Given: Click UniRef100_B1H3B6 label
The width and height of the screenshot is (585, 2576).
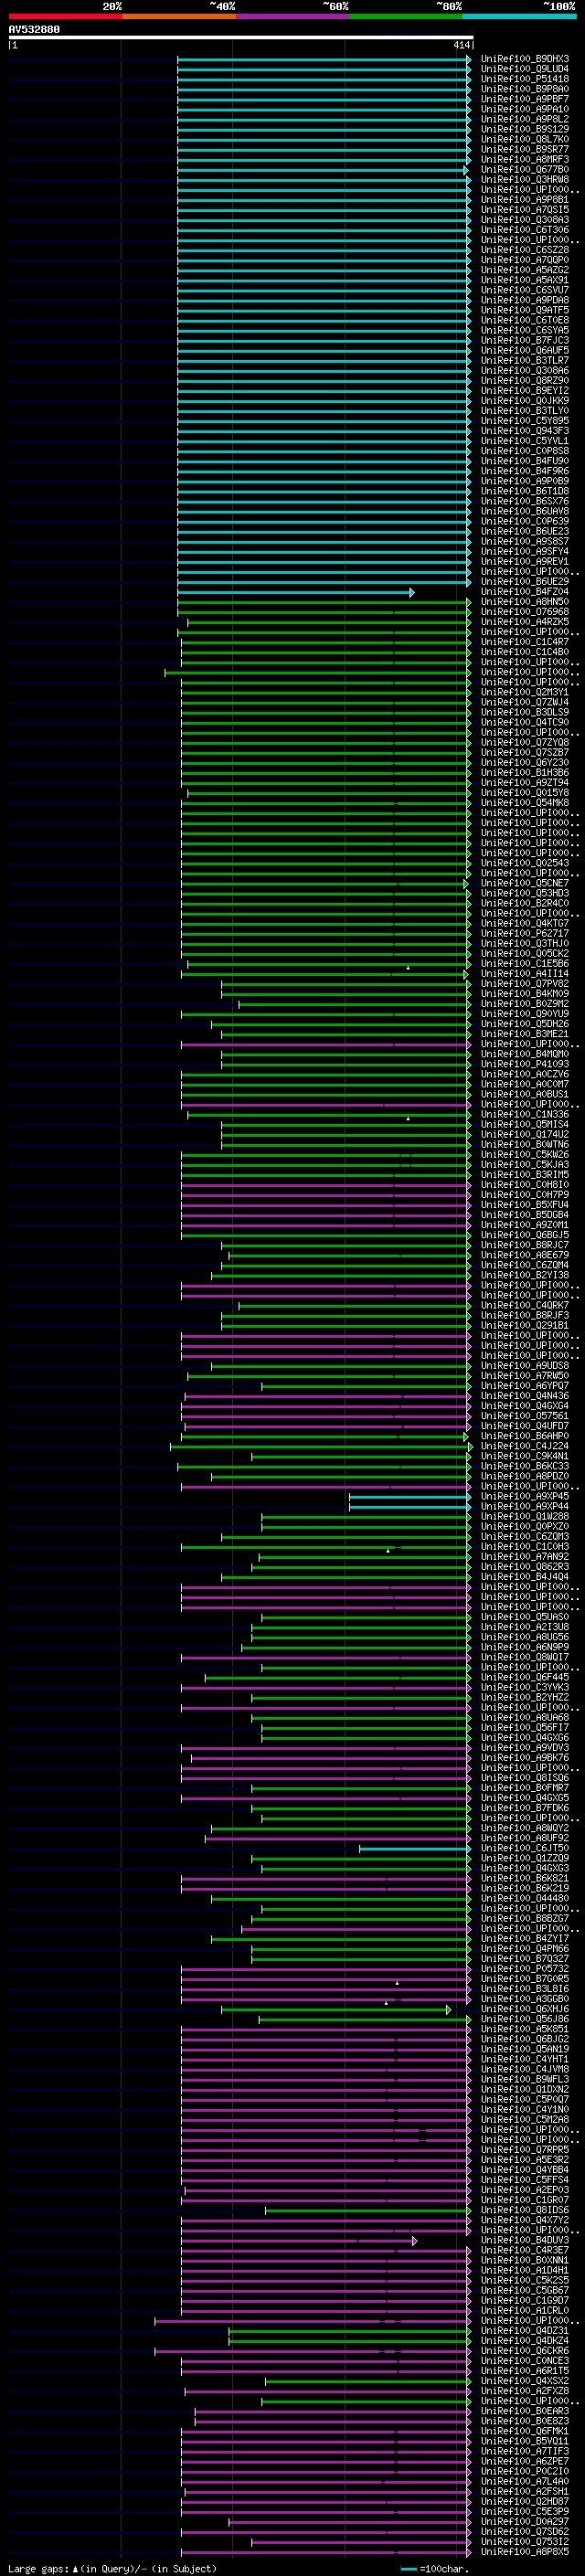Looking at the screenshot, I should click(525, 772).
